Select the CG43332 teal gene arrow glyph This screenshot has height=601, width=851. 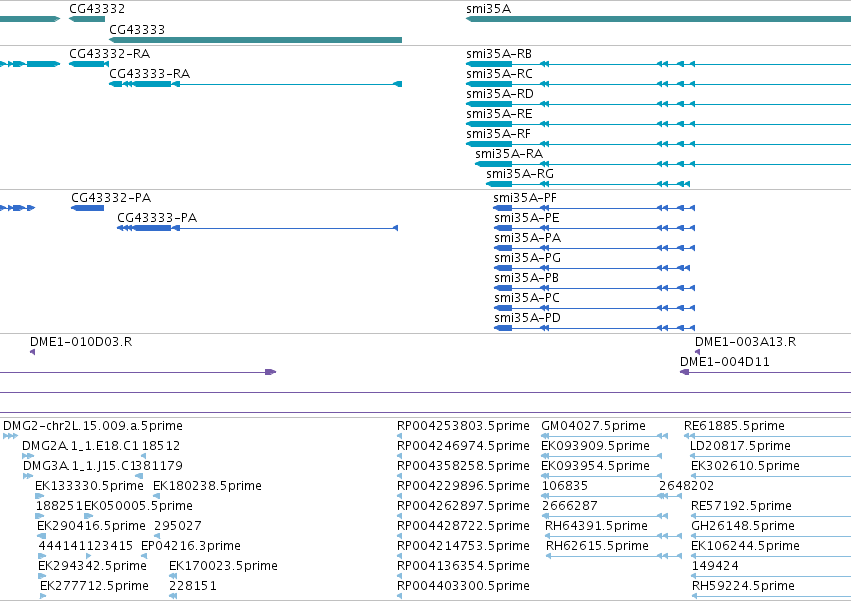tap(87, 19)
